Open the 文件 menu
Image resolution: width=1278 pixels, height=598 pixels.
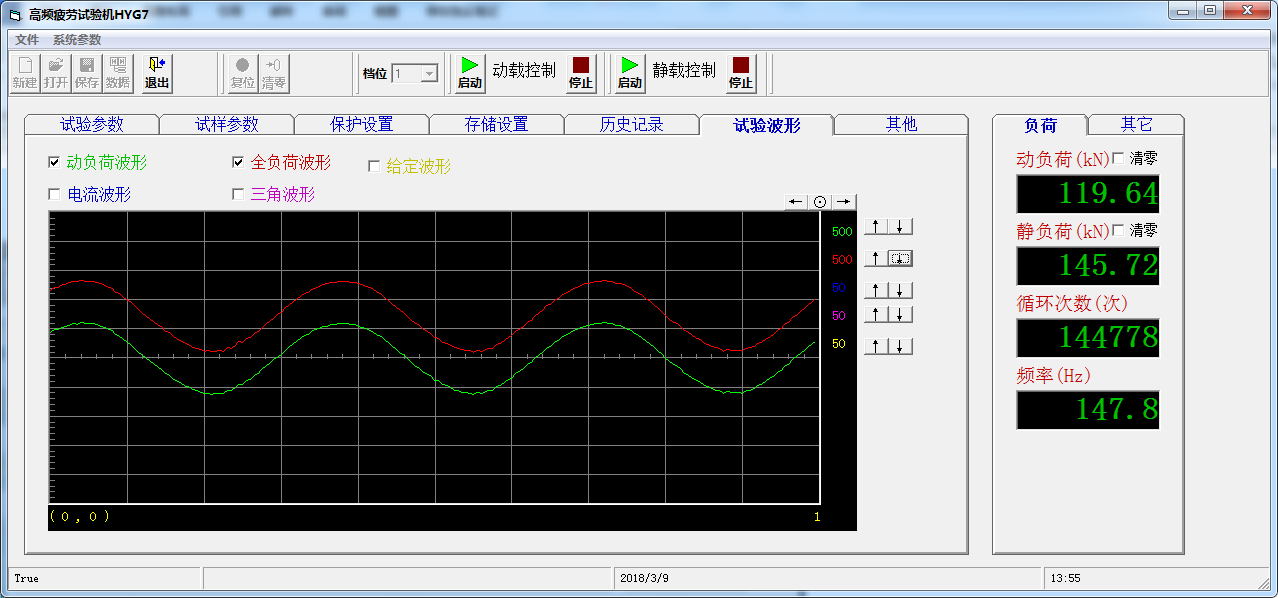(27, 40)
